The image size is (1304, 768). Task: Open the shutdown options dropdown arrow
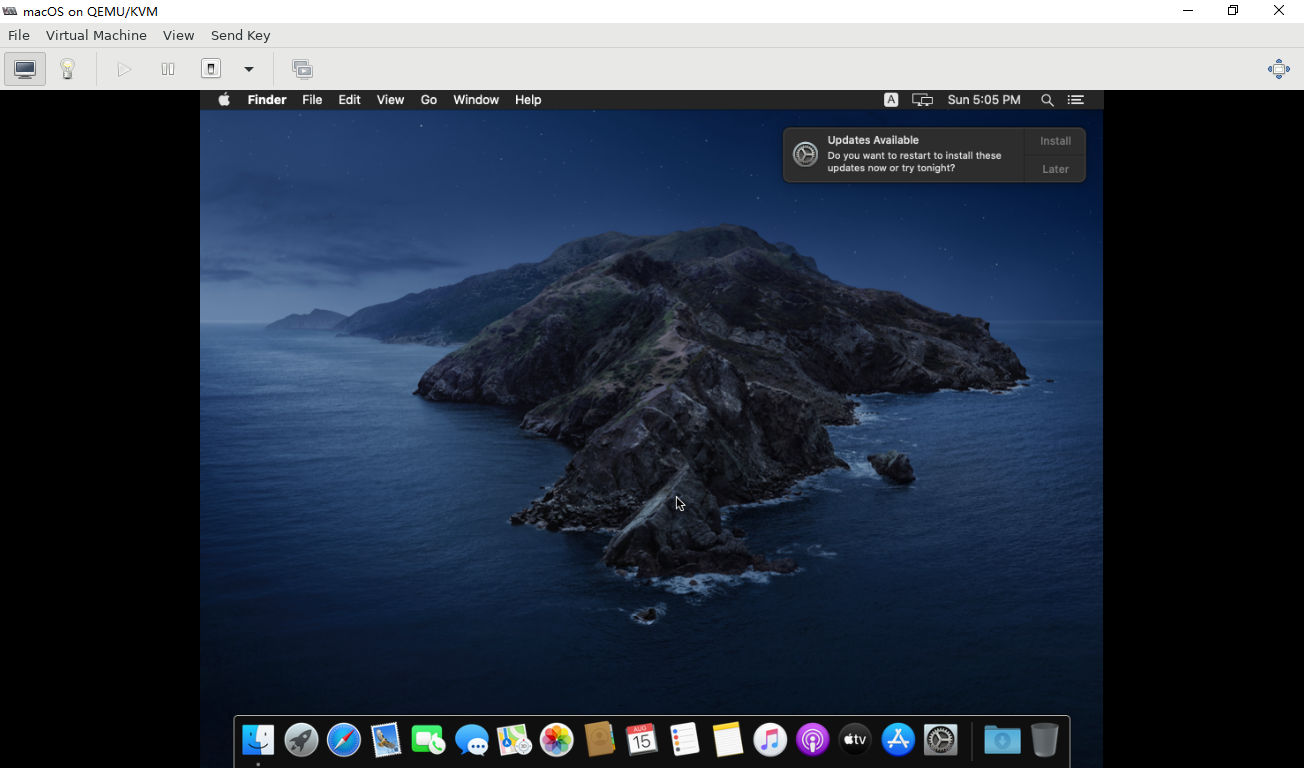point(249,69)
